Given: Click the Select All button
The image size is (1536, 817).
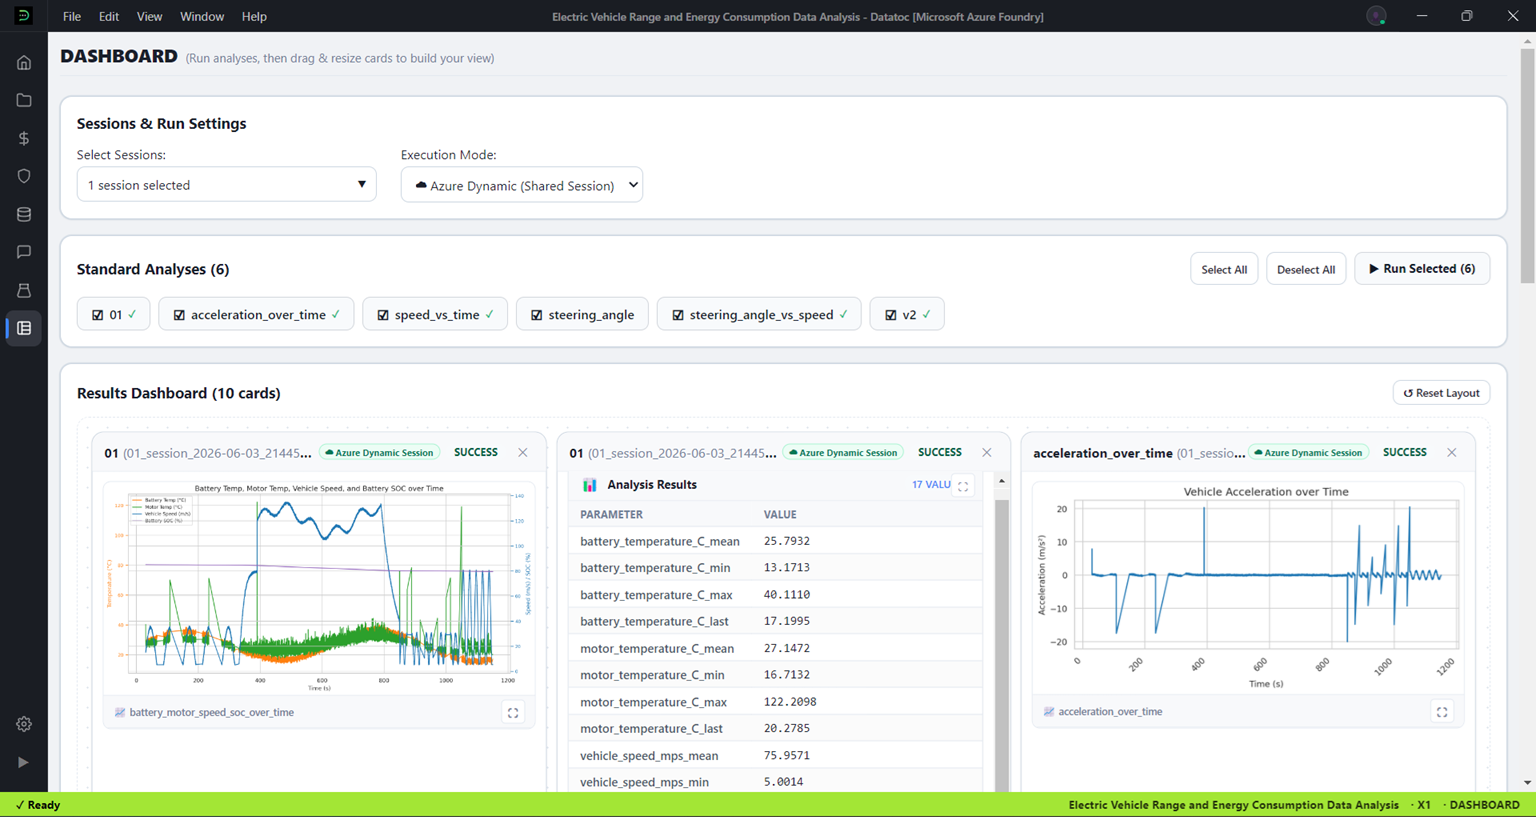Looking at the screenshot, I should (1224, 269).
